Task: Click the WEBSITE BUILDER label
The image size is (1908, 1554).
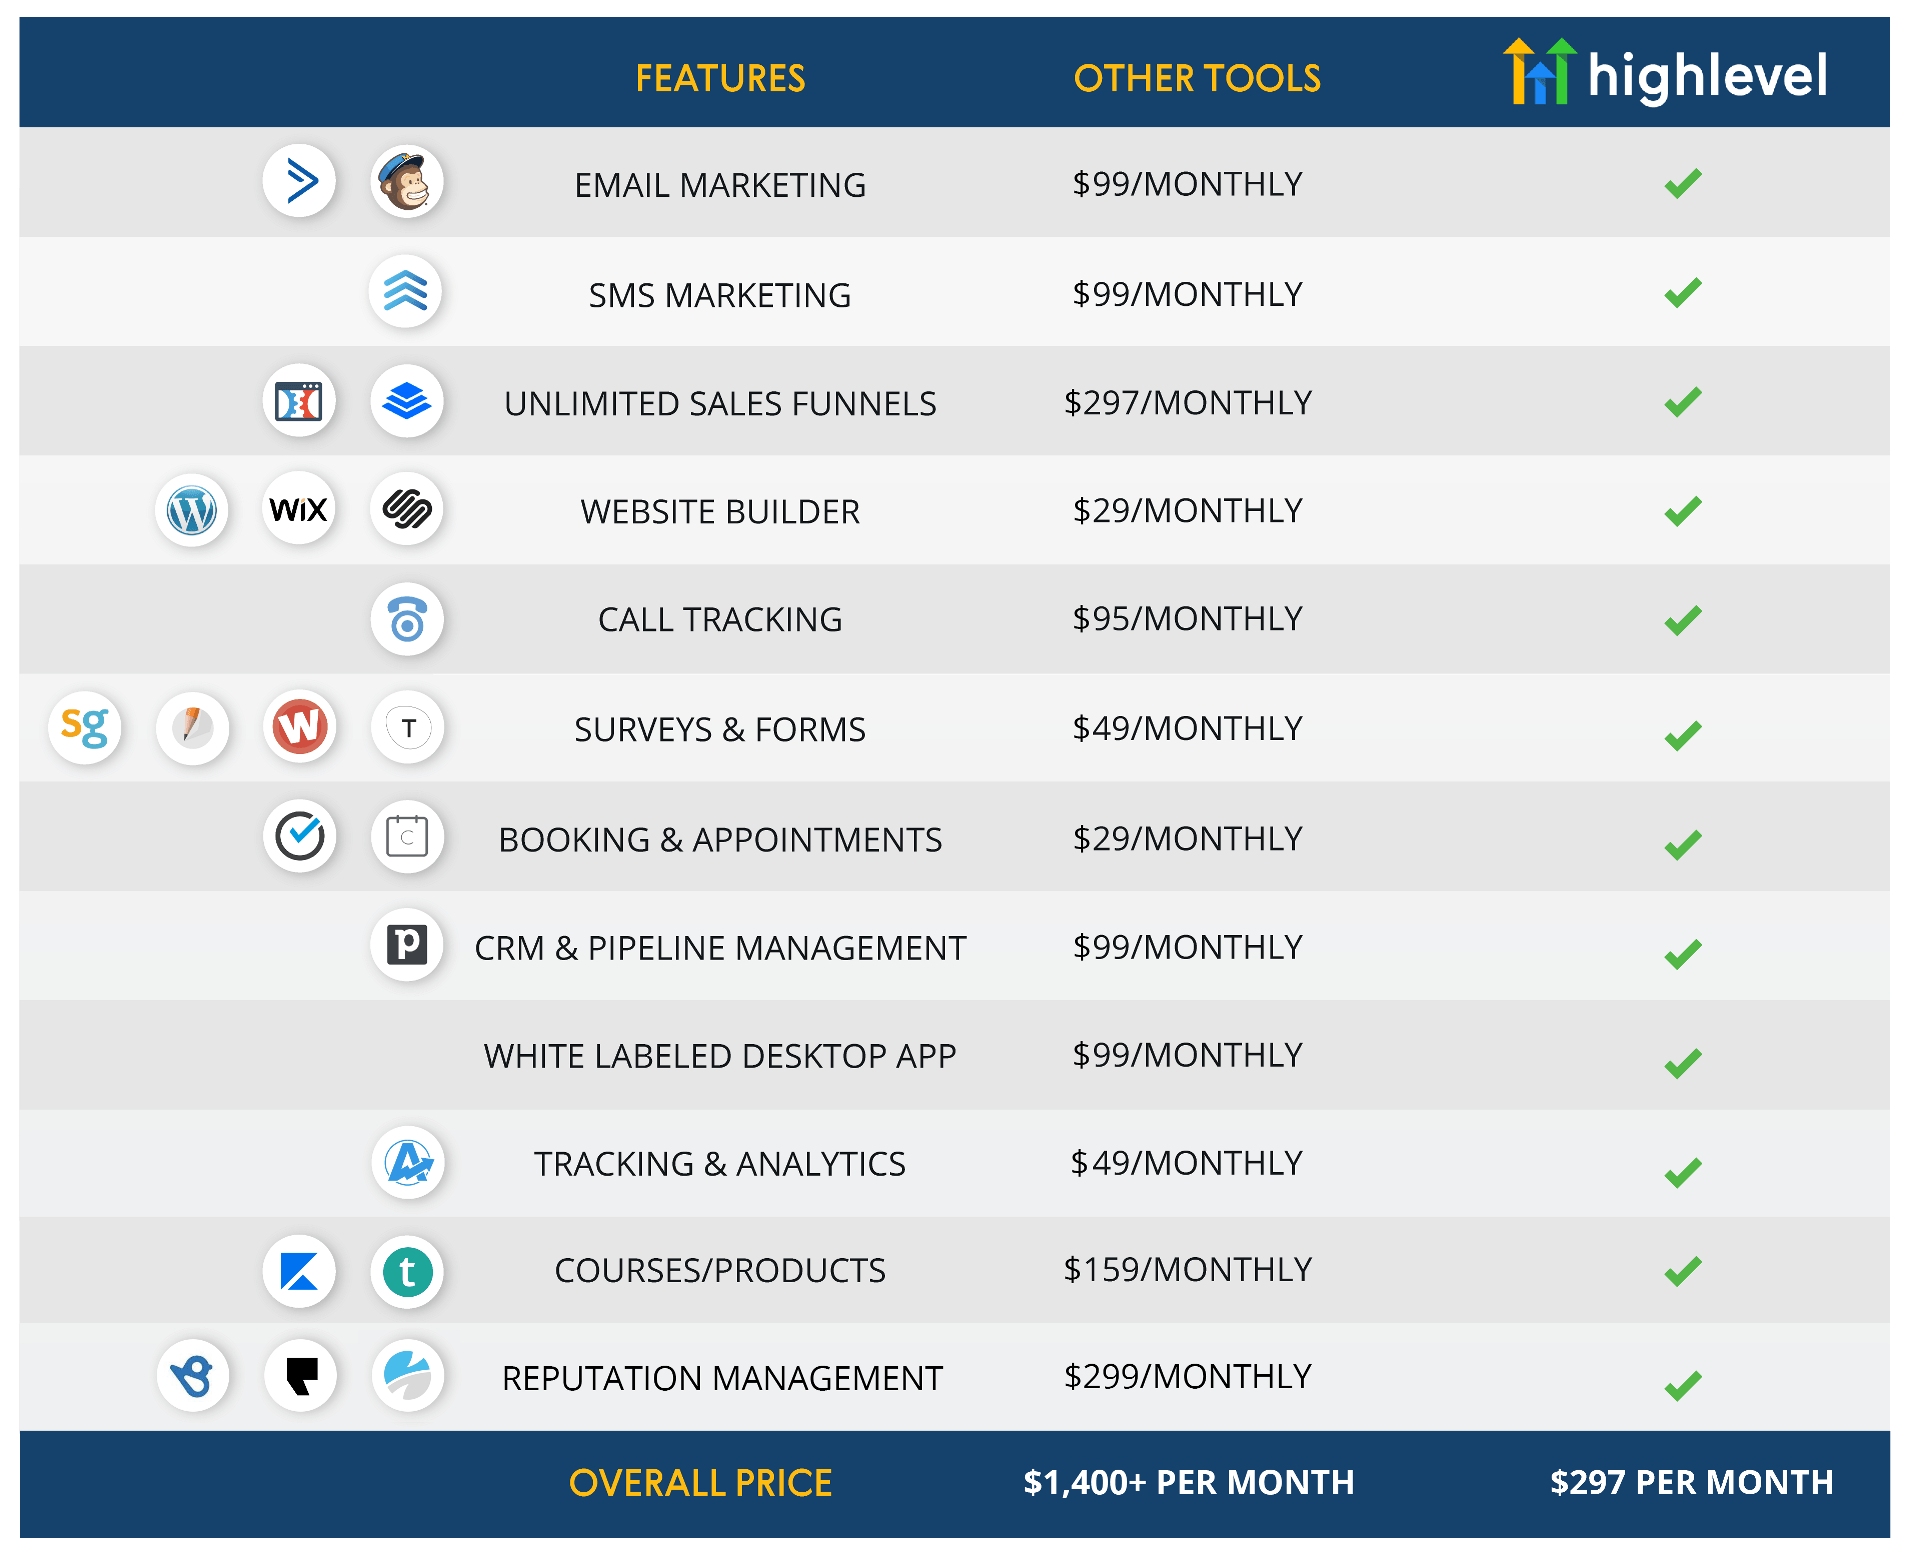Action: 720,511
